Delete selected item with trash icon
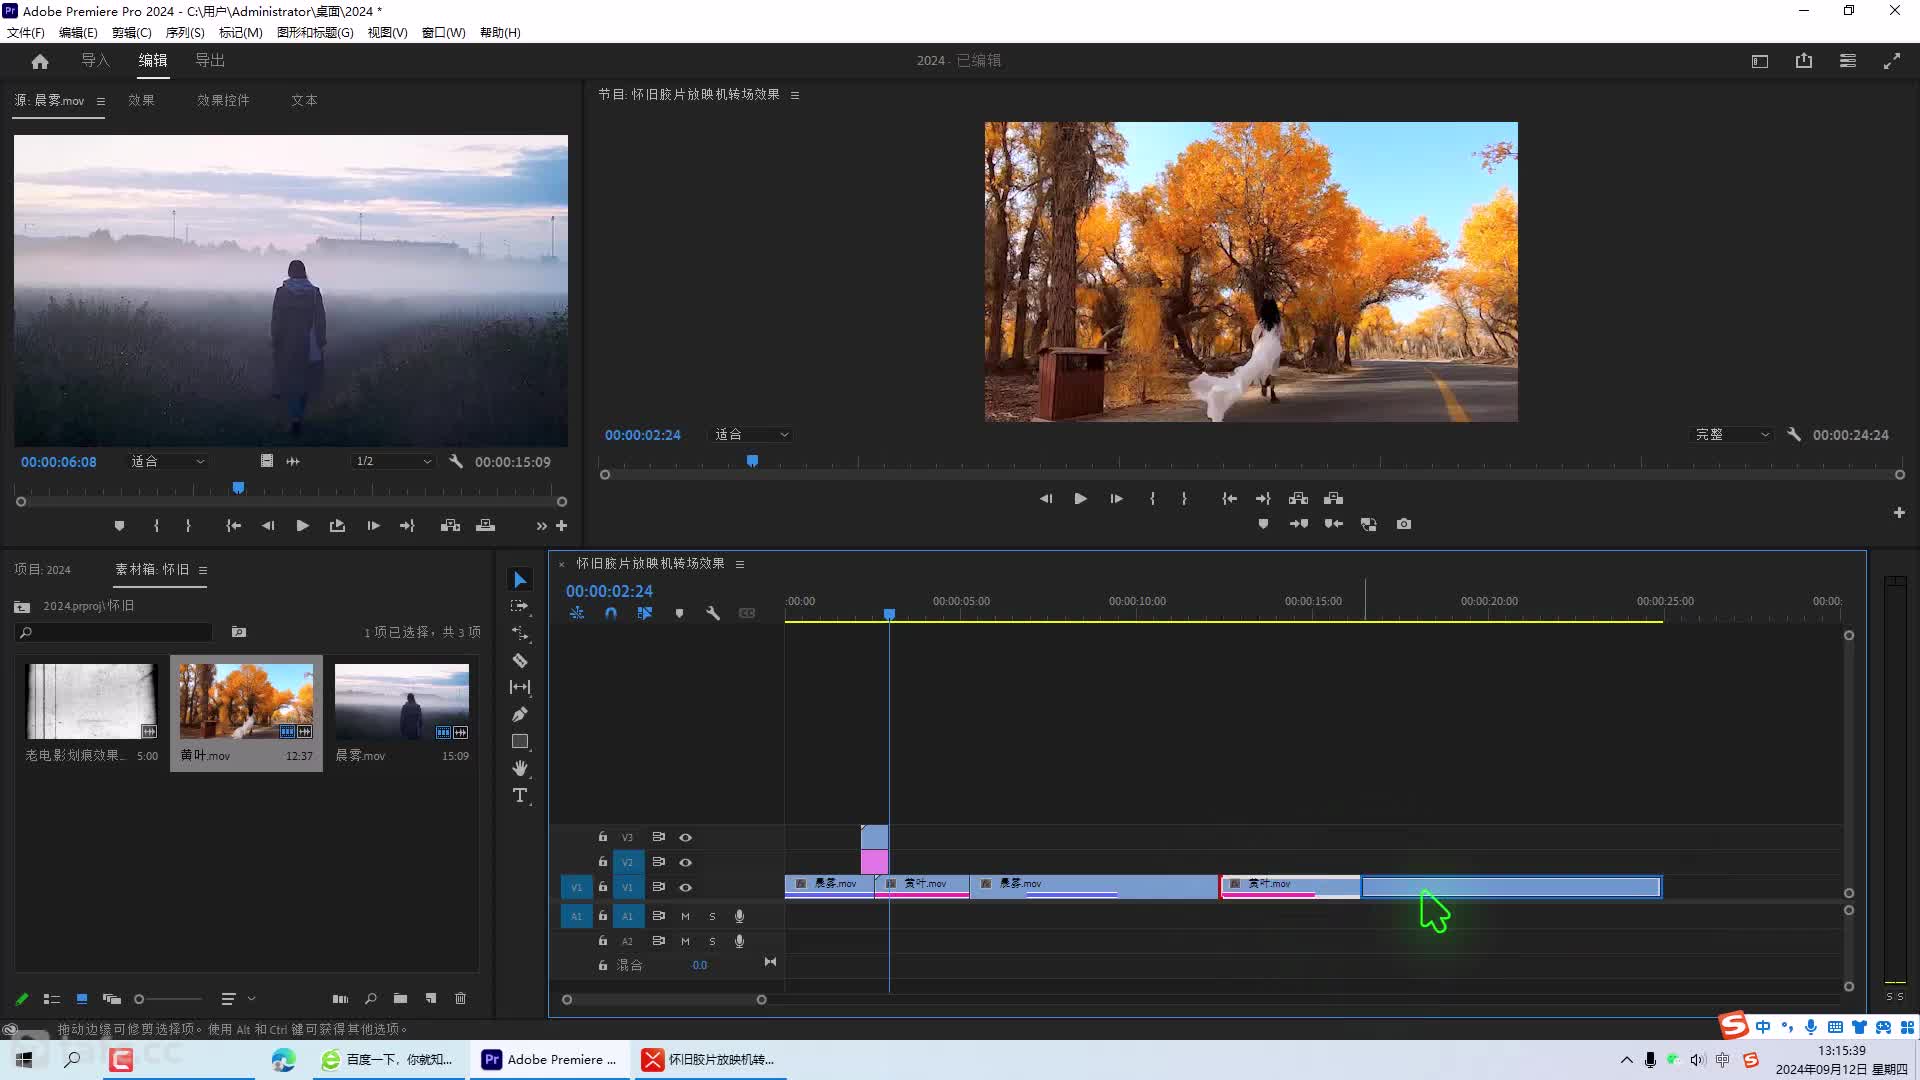 click(461, 998)
